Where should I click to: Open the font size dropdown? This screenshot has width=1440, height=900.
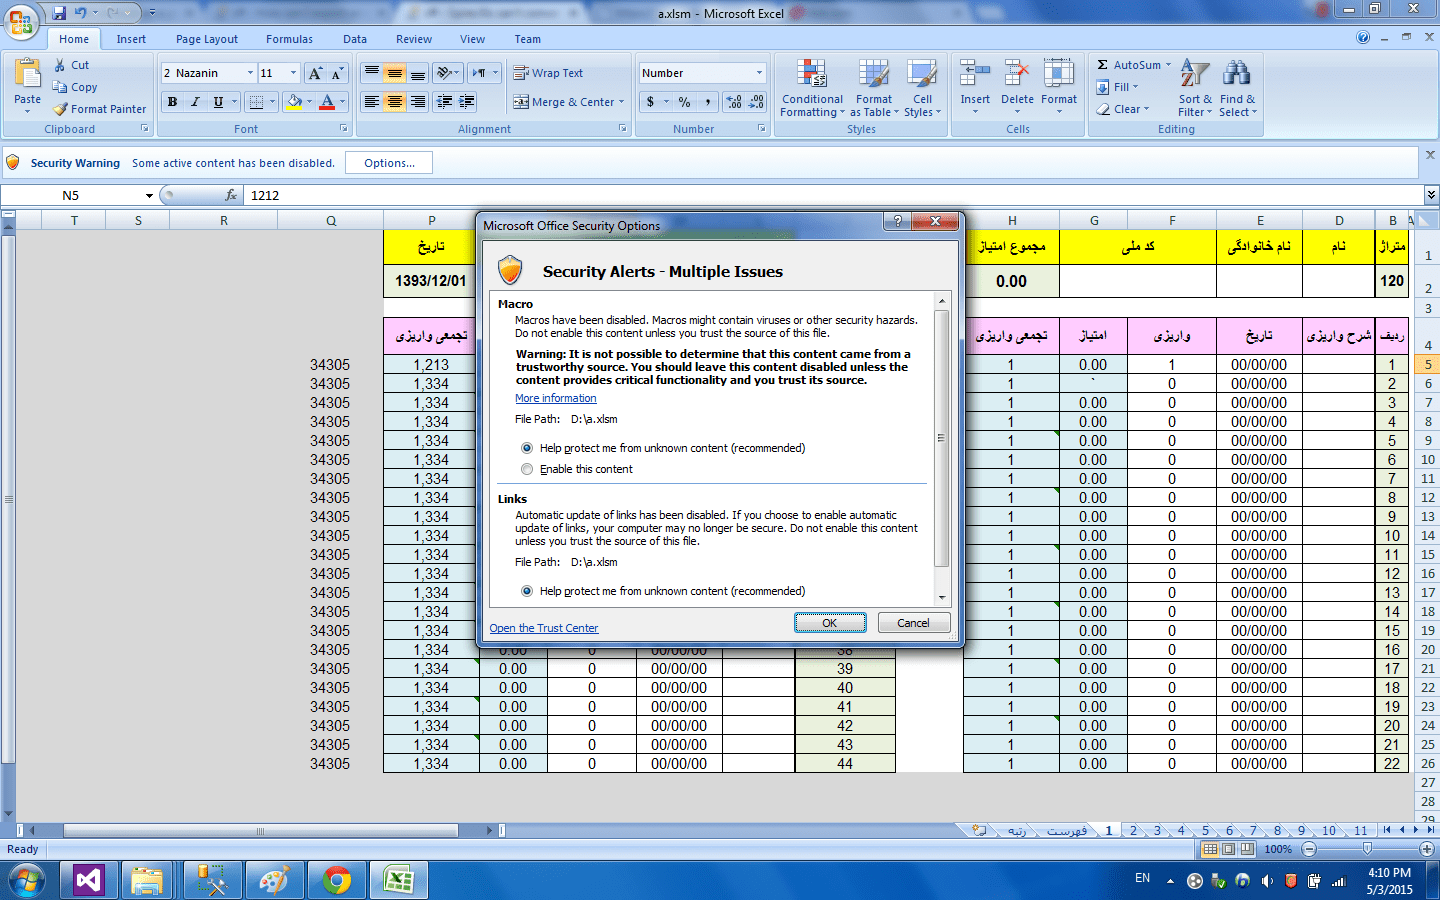coord(293,73)
